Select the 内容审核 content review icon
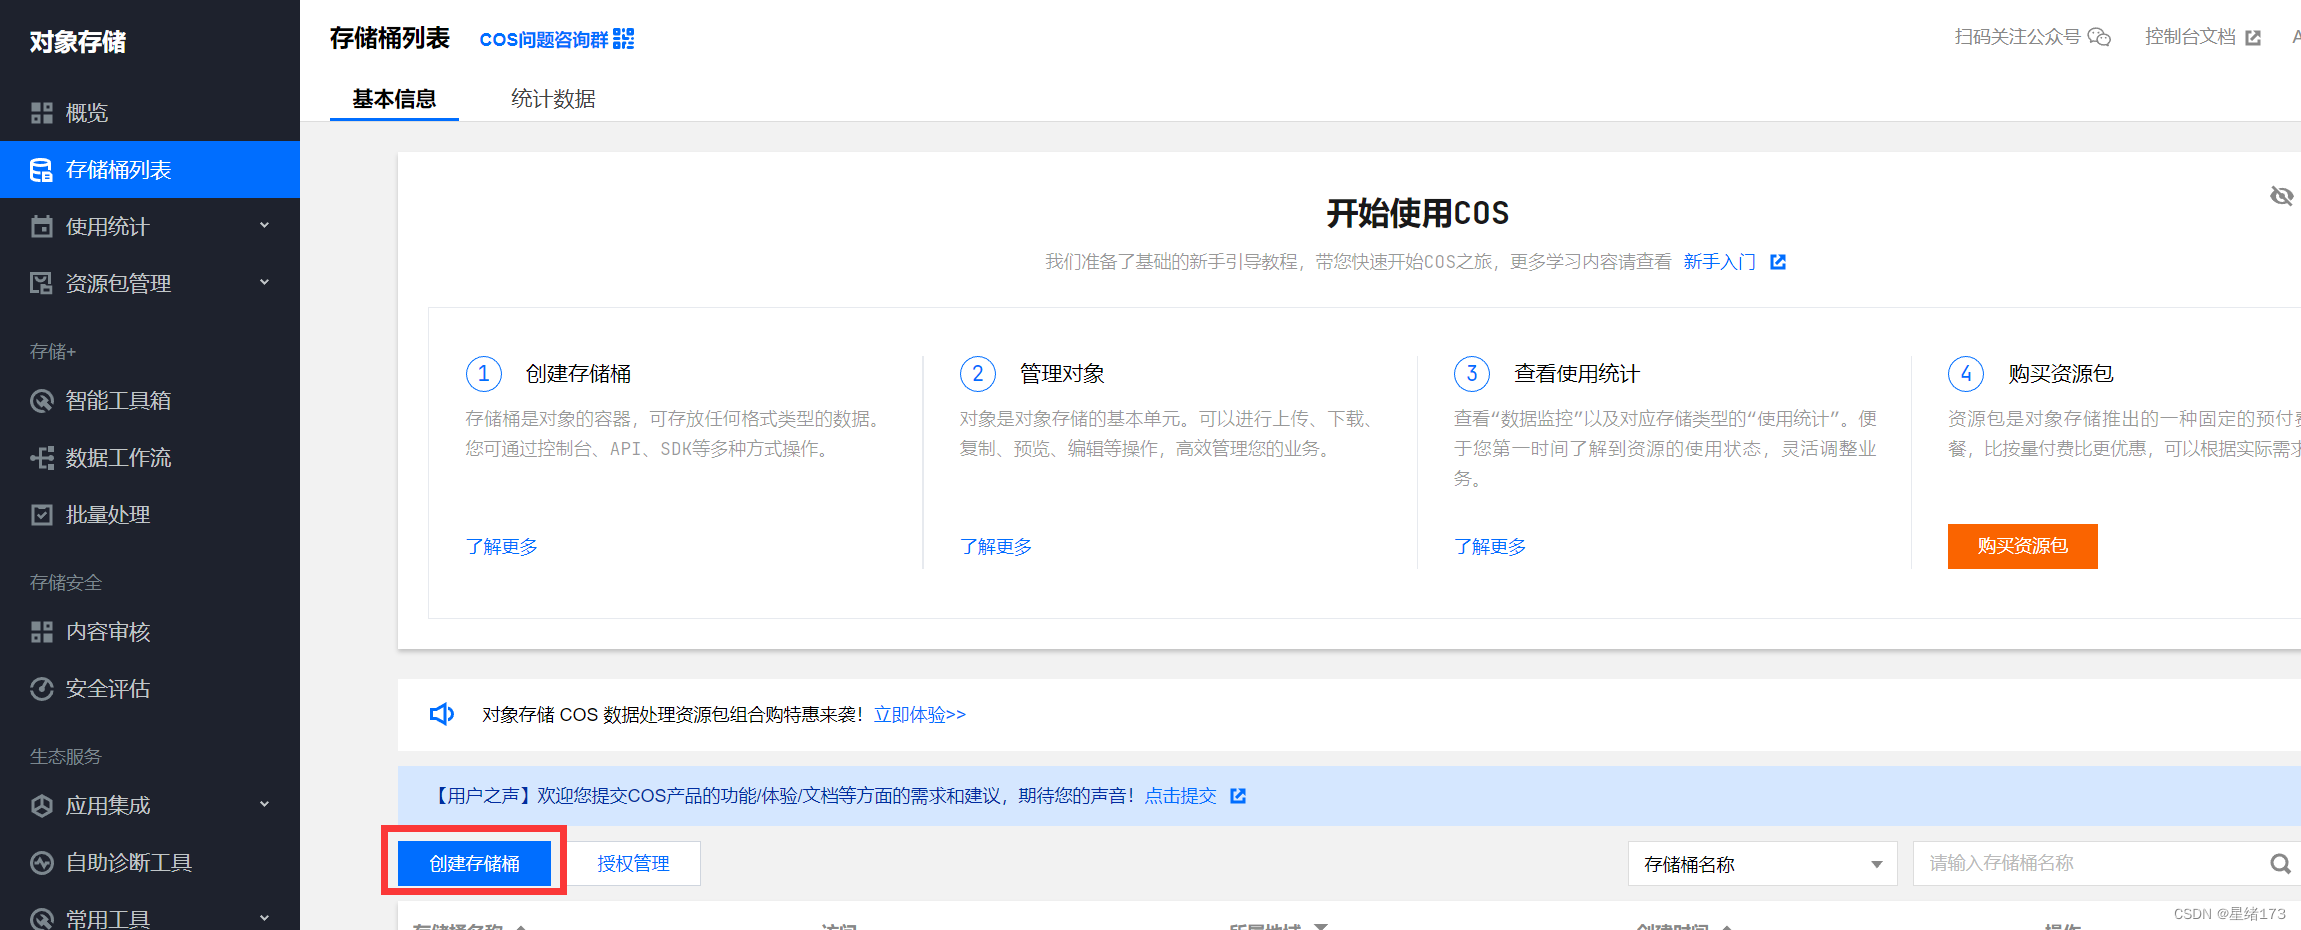2301x930 pixels. pyautogui.click(x=41, y=631)
